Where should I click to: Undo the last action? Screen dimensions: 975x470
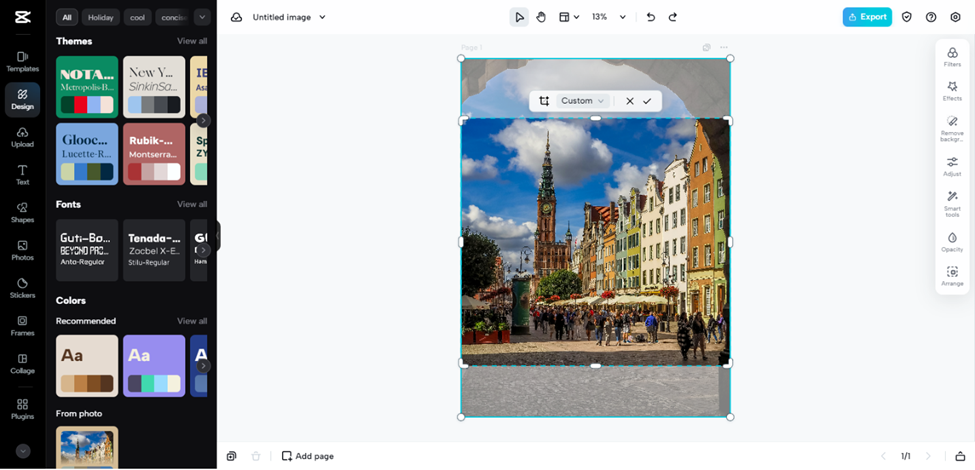(x=650, y=17)
